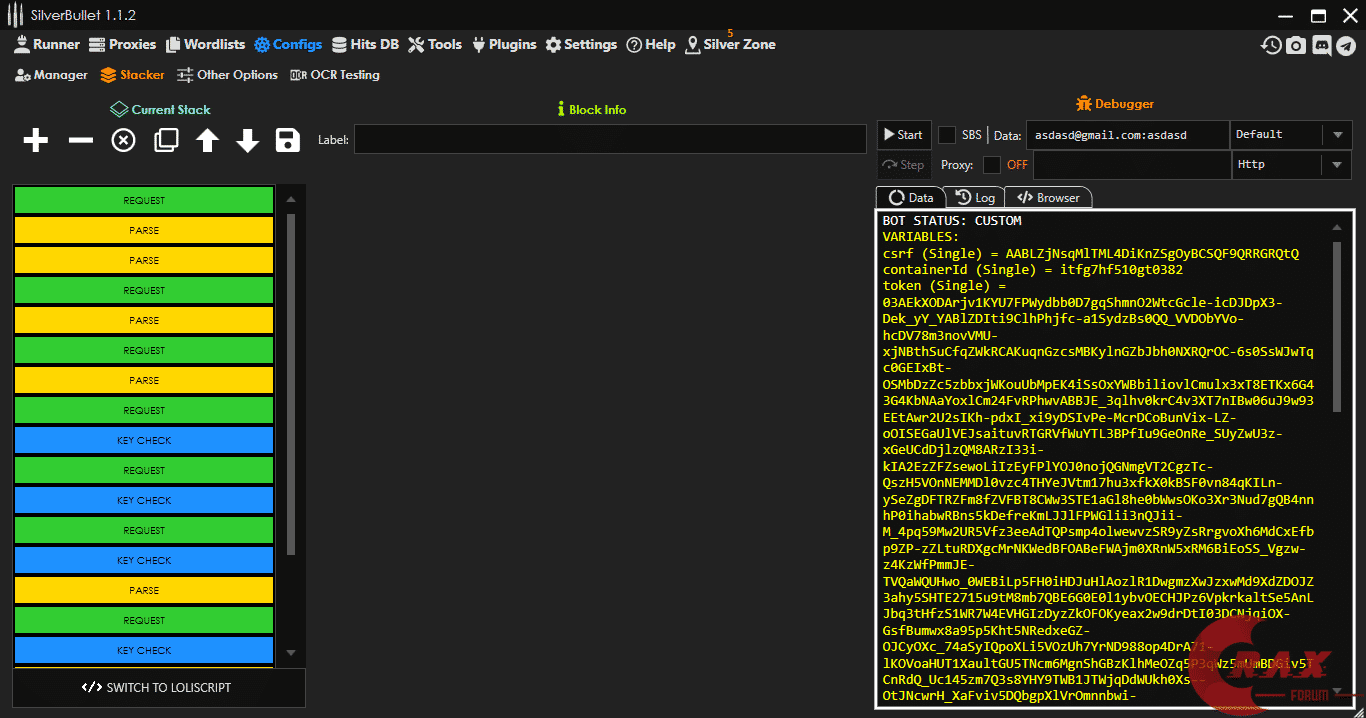Select the first REQUEST block
The height and width of the screenshot is (718, 1366).
[x=144, y=201]
